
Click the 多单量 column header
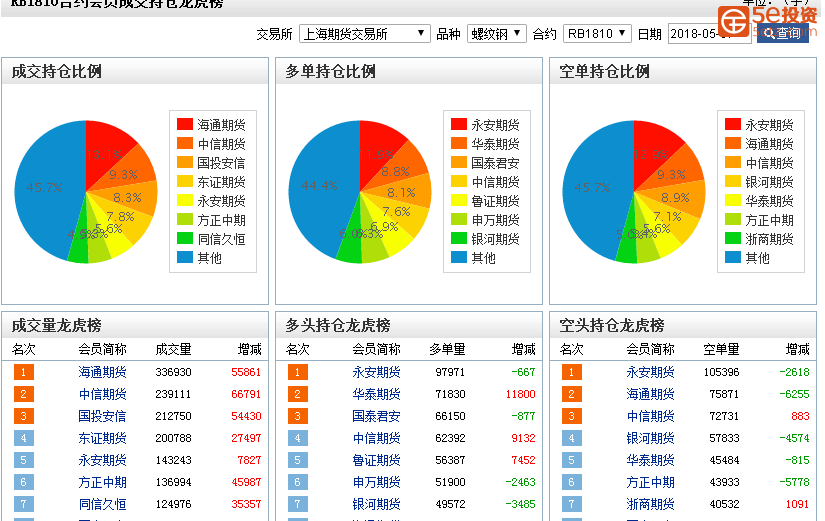(447, 349)
